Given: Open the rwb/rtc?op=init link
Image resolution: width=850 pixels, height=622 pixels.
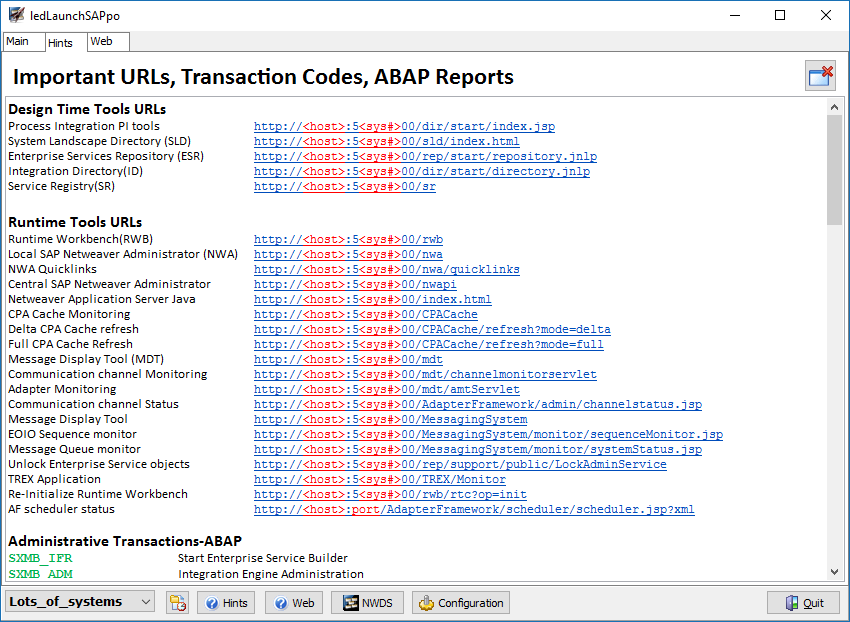Looking at the screenshot, I should coord(390,495).
